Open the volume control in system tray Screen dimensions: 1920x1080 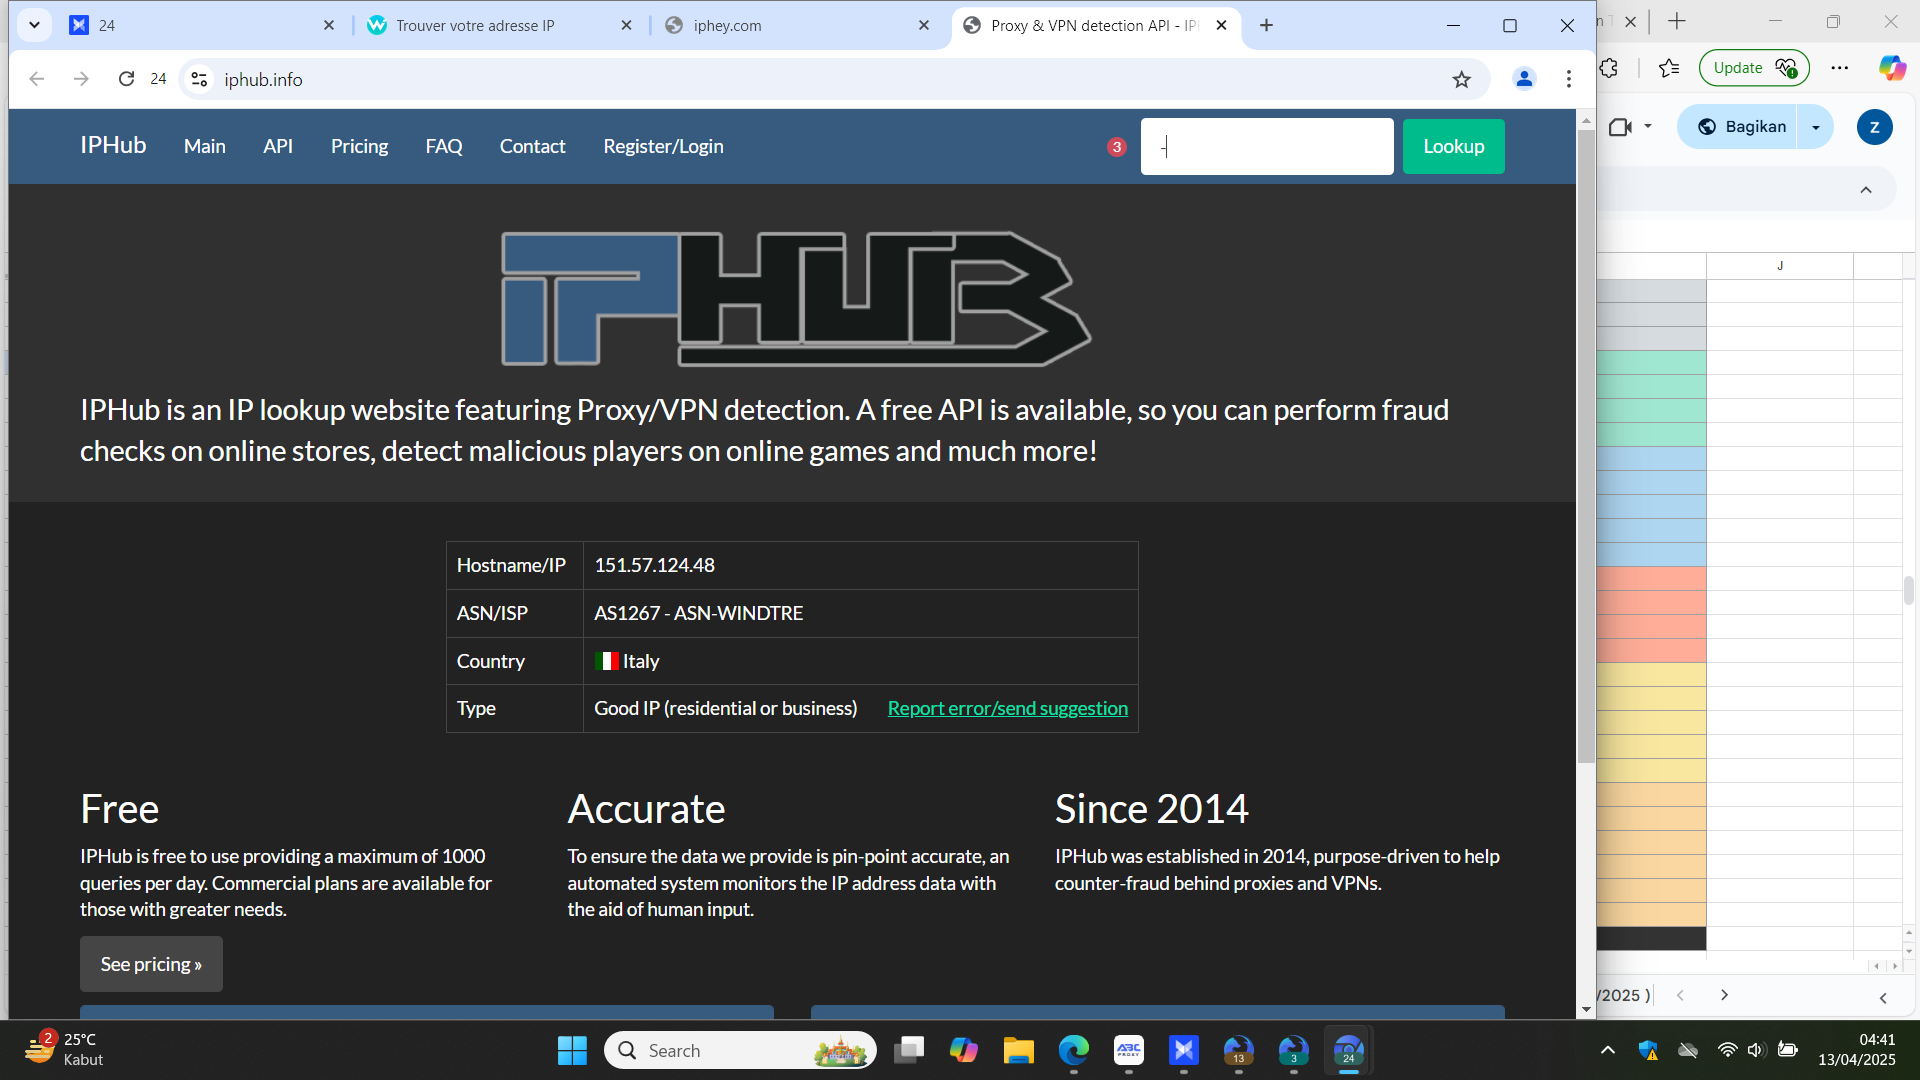1756,1050
